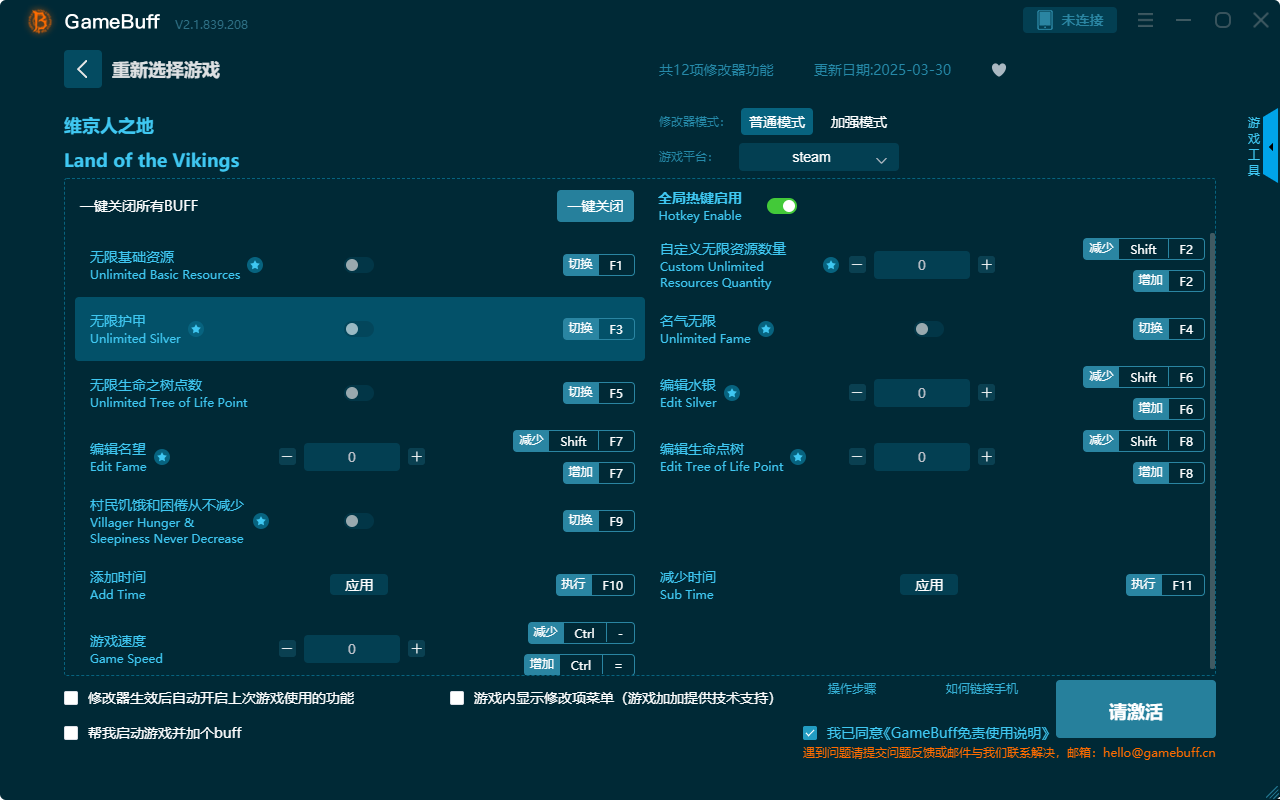Click Shift F7 decrease hotkey for Edit Fame
This screenshot has height=800, width=1280.
[574, 441]
